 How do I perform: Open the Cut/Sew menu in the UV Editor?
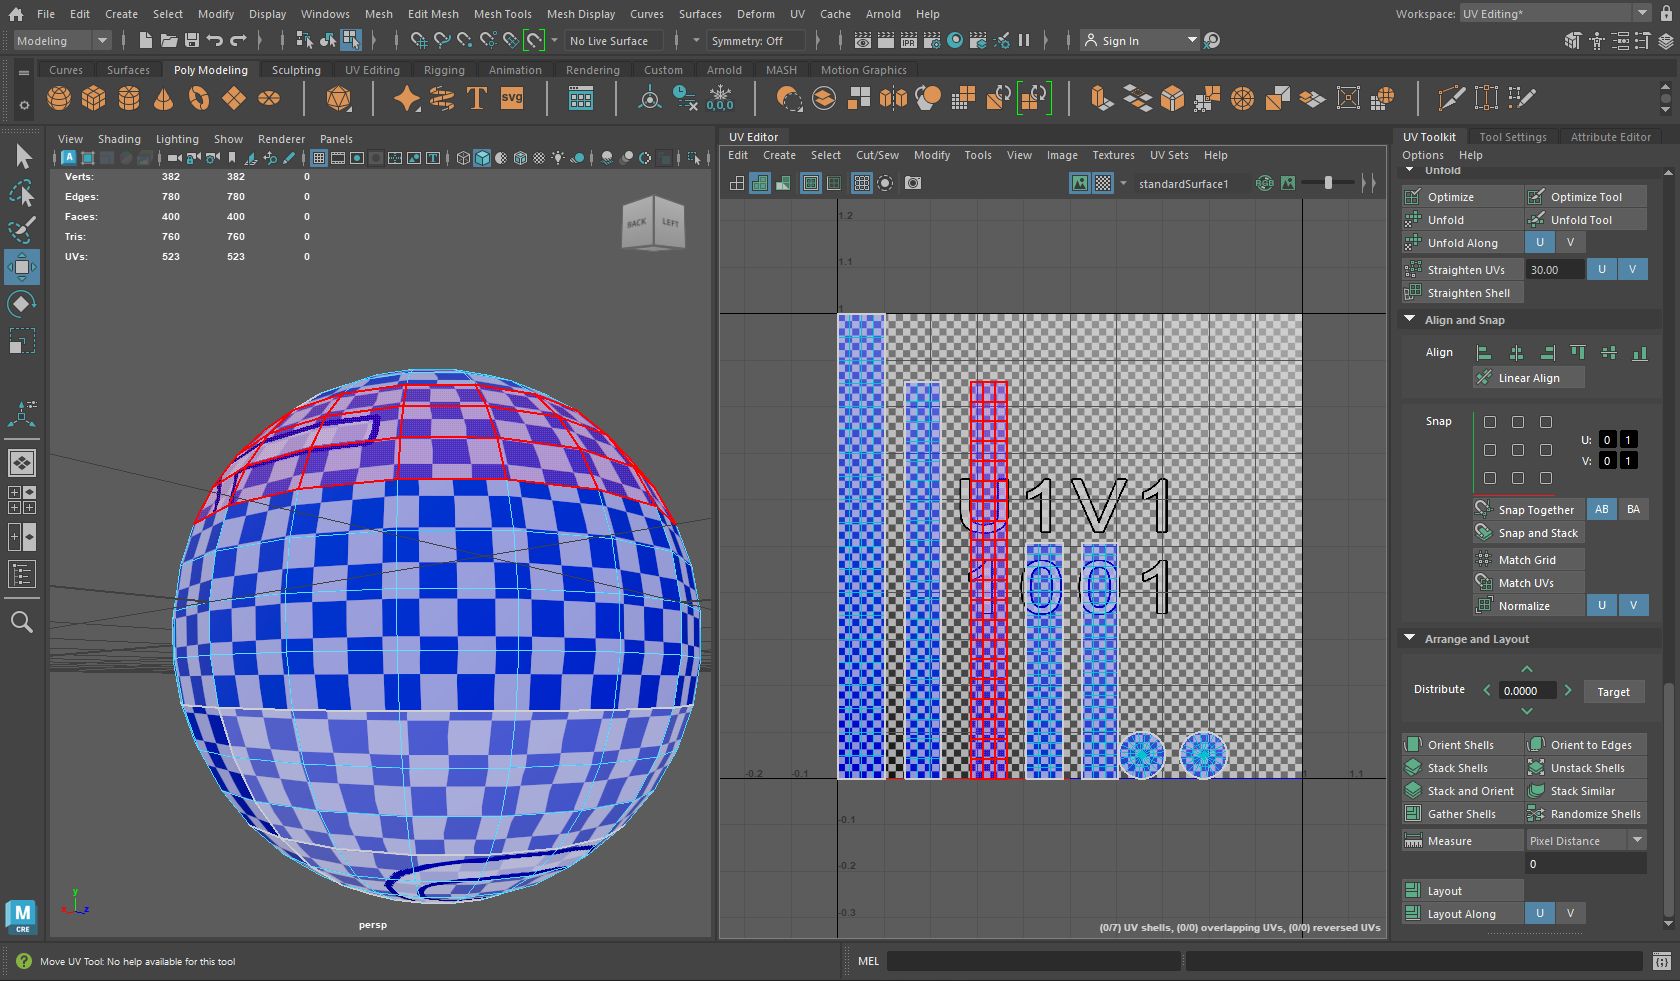pyautogui.click(x=876, y=155)
